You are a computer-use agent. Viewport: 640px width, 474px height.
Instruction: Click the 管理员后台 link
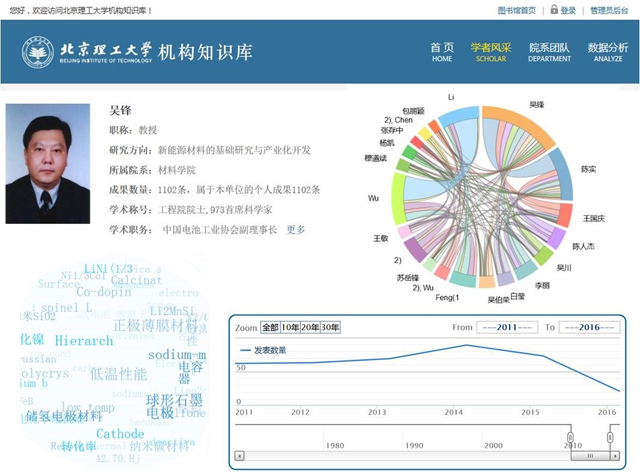(x=610, y=10)
